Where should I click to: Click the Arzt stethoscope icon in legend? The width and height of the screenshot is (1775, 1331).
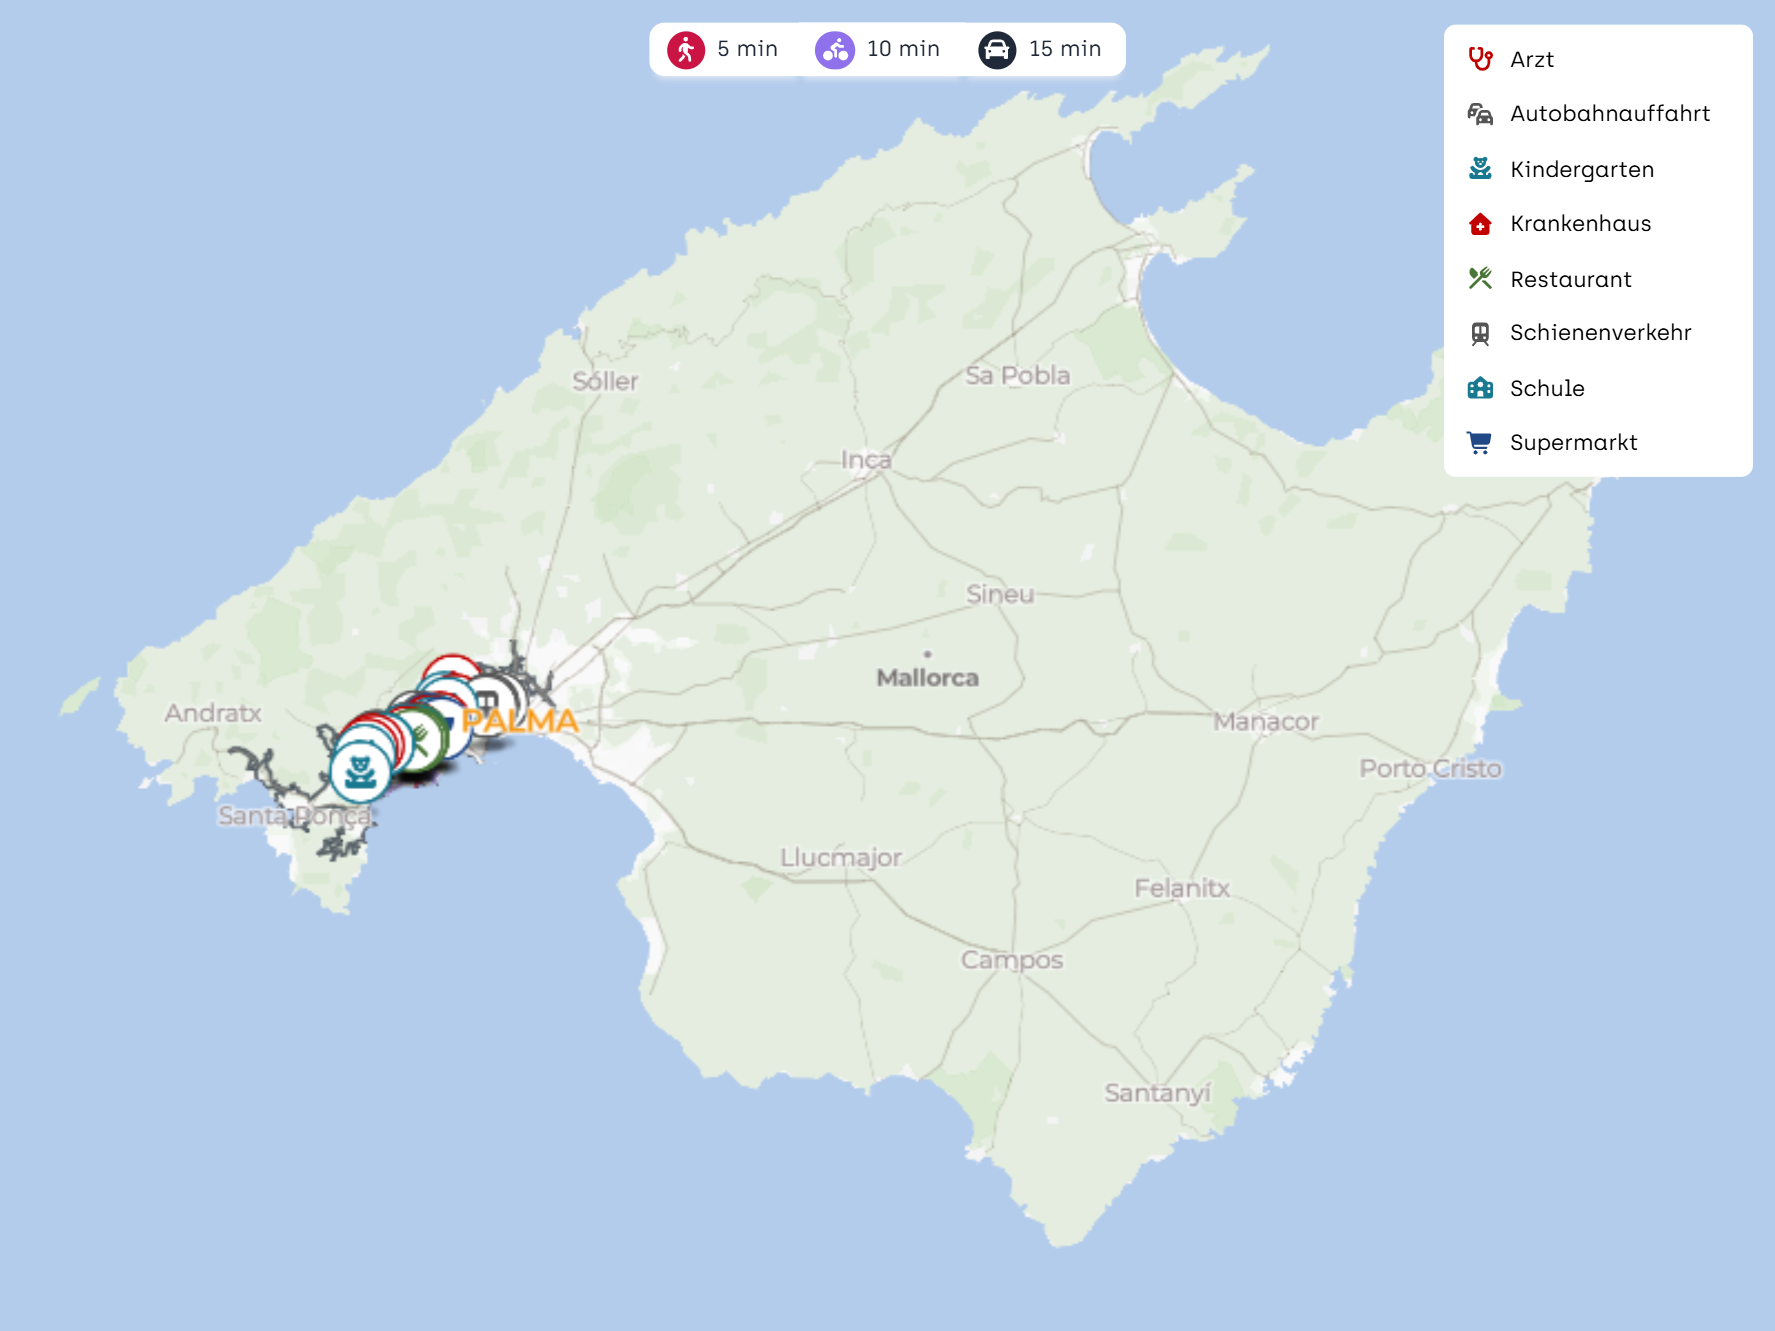[x=1480, y=60]
